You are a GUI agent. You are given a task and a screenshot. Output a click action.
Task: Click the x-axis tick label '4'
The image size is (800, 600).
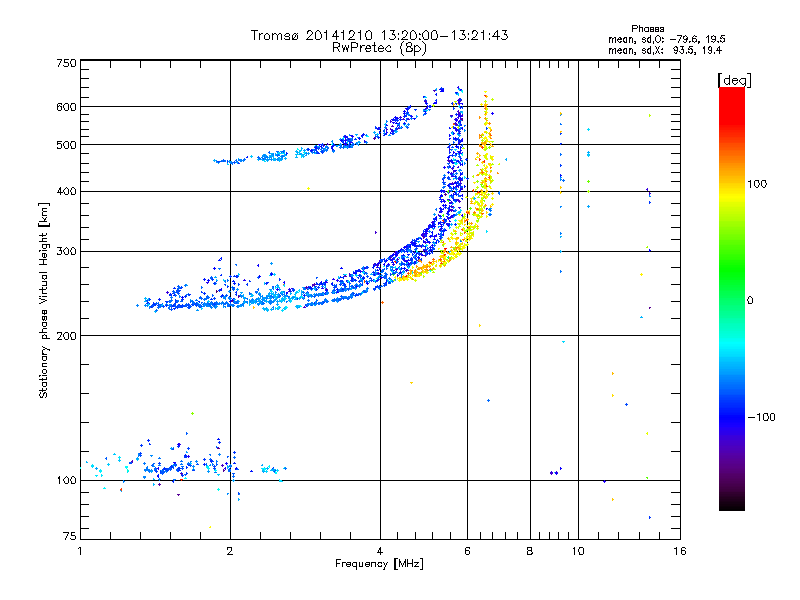pos(380,551)
